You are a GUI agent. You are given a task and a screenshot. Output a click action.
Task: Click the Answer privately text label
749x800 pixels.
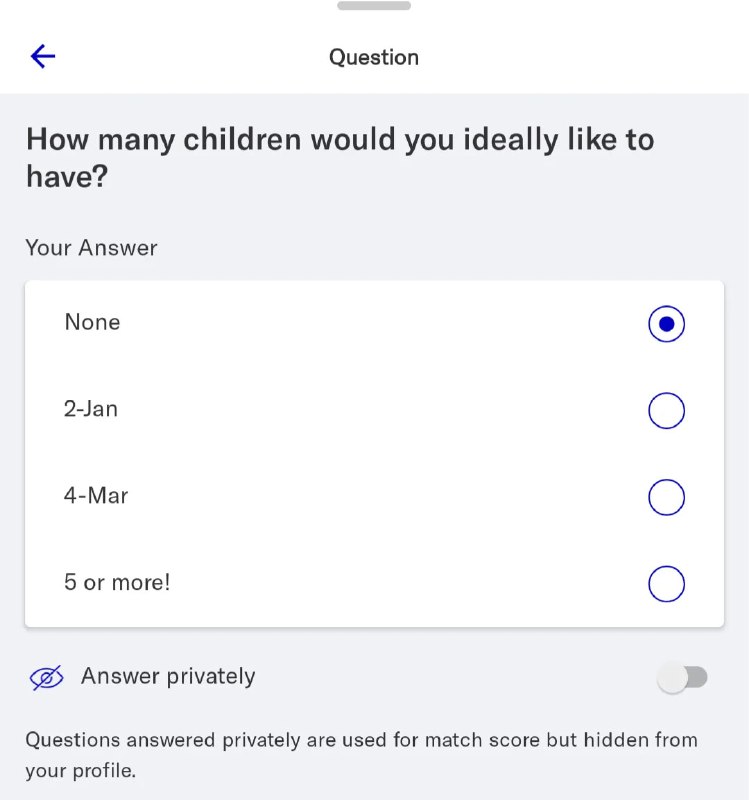click(168, 677)
